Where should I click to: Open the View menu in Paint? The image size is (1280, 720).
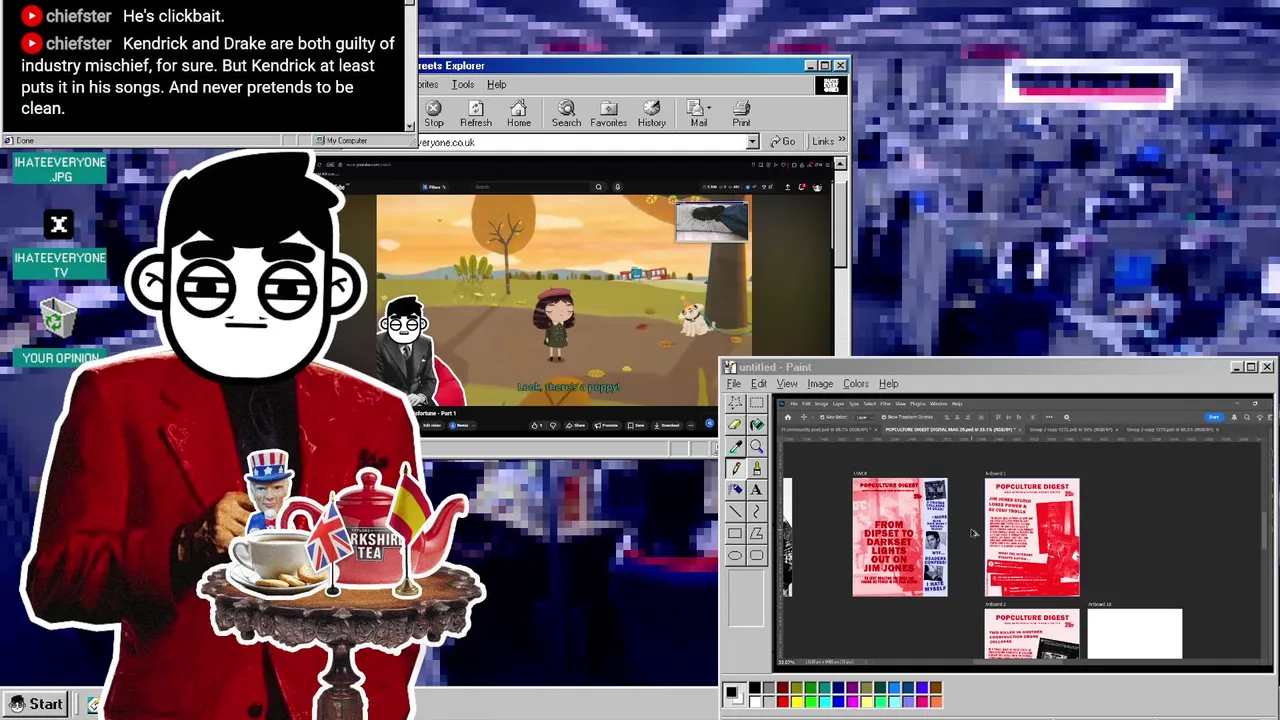pyautogui.click(x=787, y=384)
